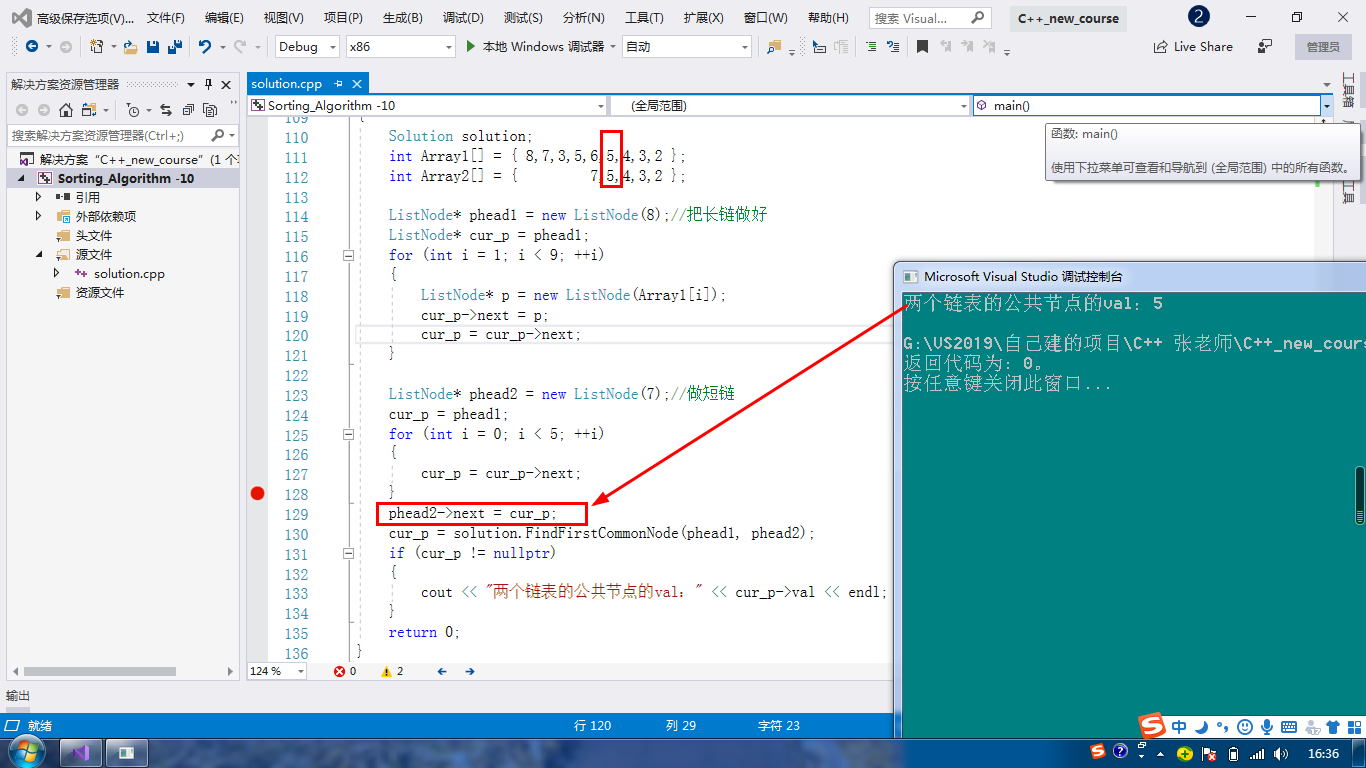Collapse the for loop at line 116

click(348, 256)
